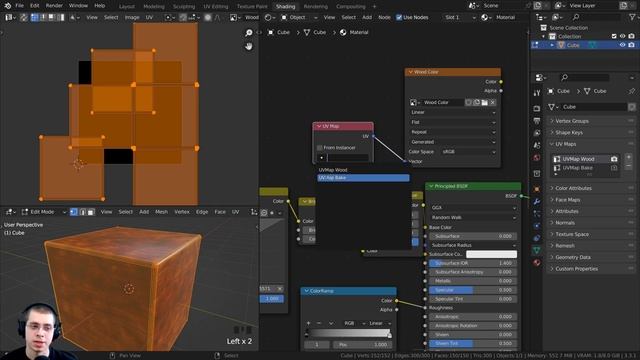This screenshot has height=360, width=640.
Task: Open the Material properties tab
Action: pos(537,262)
